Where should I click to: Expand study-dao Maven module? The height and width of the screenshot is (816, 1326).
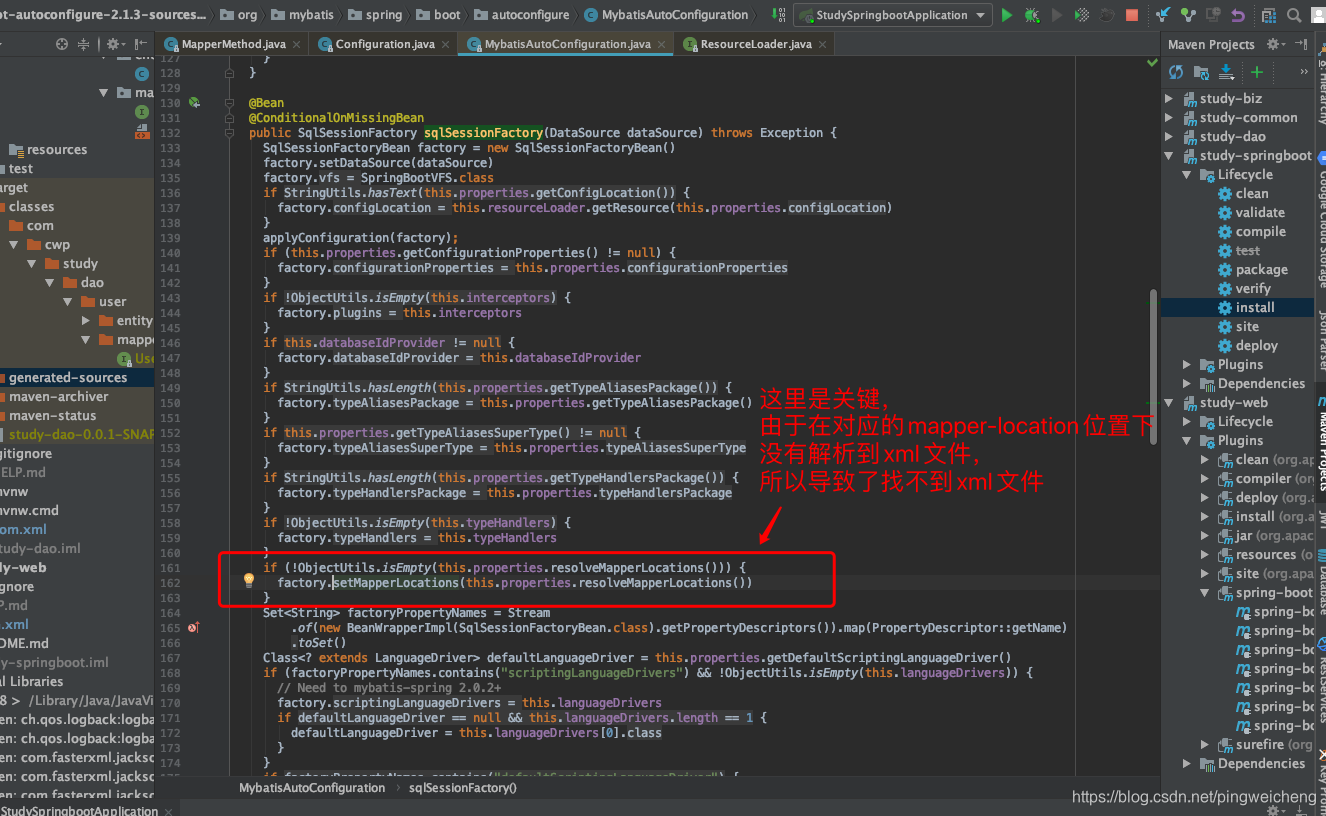[x=1170, y=136]
